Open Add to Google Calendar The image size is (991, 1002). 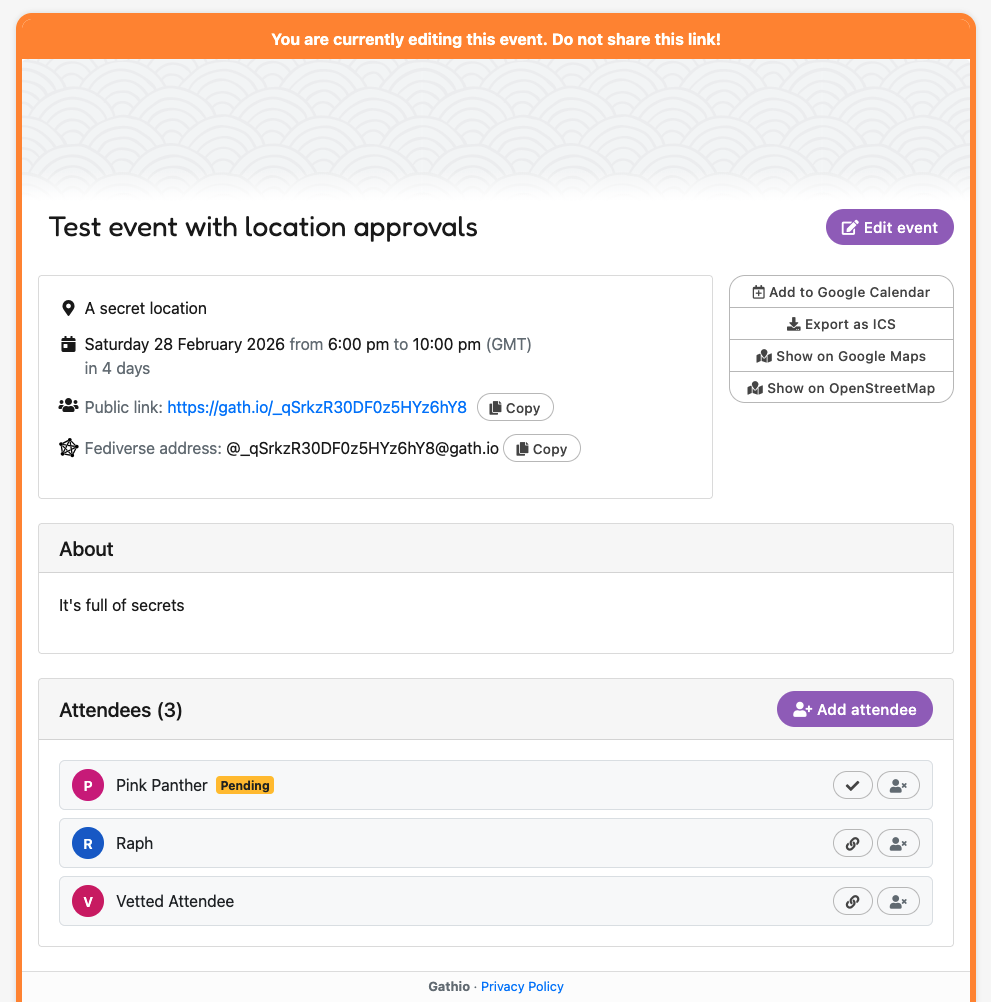pos(841,292)
